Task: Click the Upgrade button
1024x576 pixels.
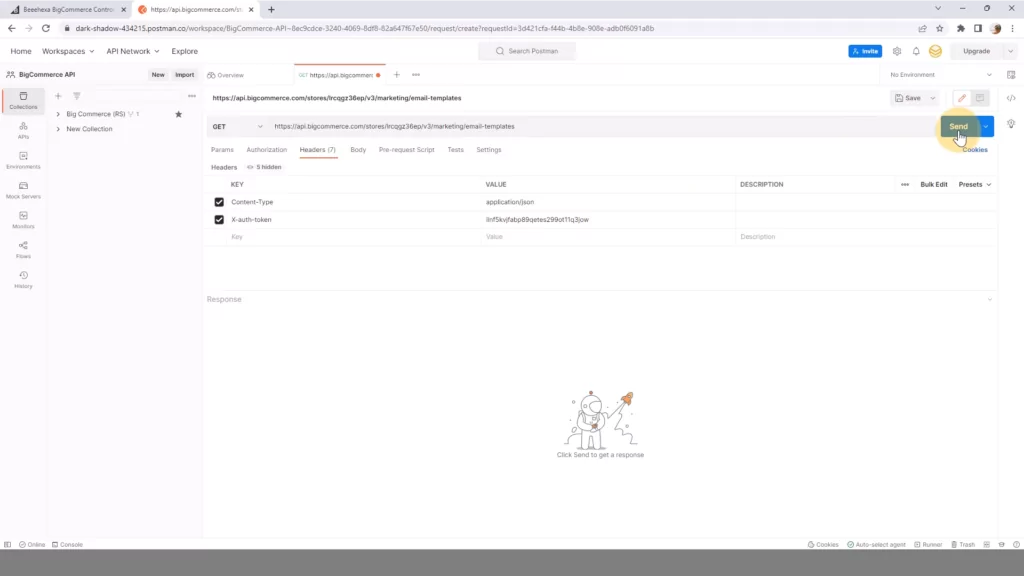Action: coord(976,51)
